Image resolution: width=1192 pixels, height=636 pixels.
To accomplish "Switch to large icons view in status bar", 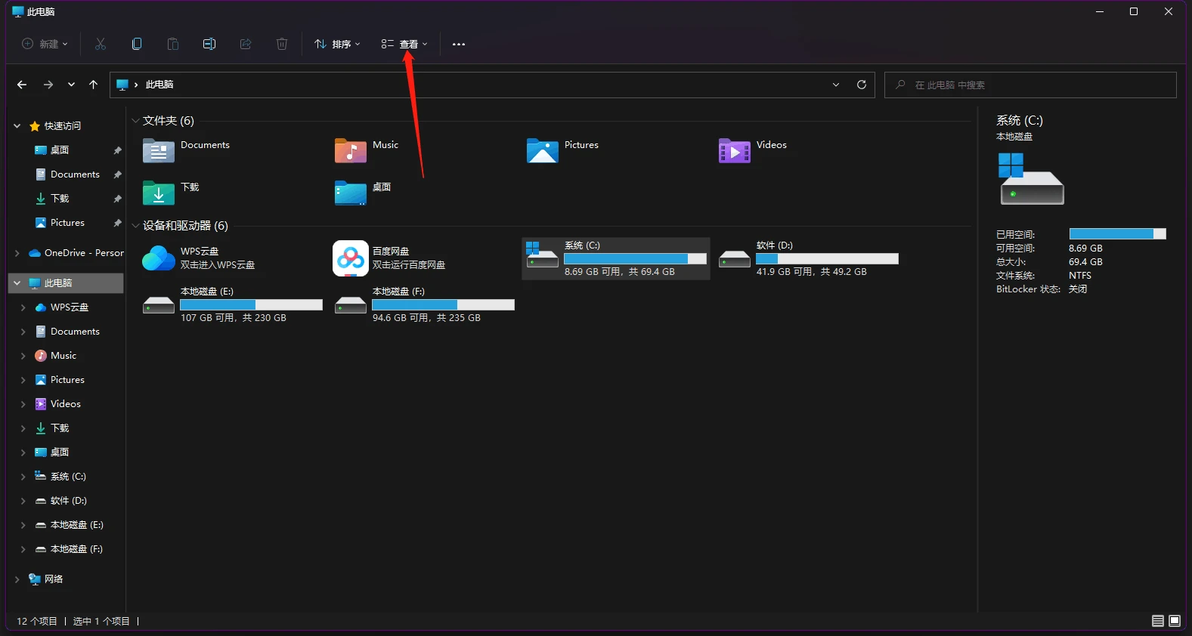I will [1175, 621].
